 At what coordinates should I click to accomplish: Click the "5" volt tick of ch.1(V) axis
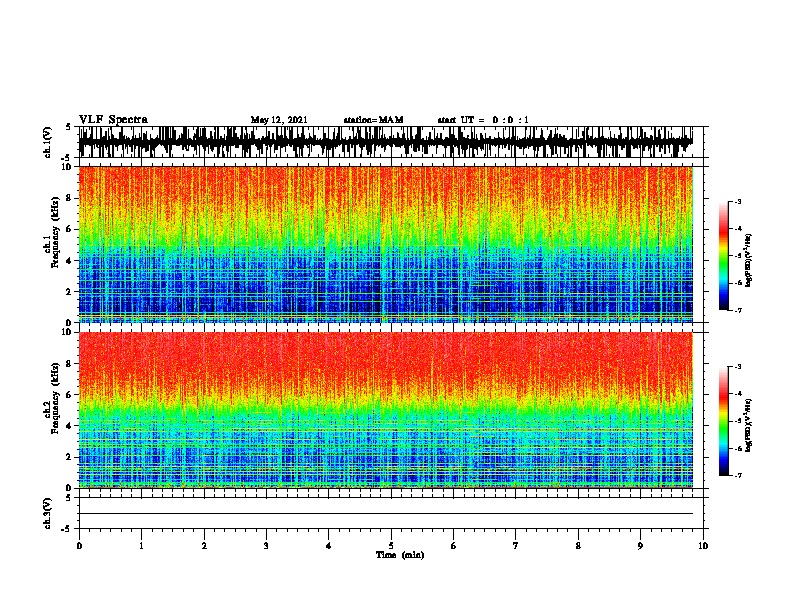[x=68, y=127]
